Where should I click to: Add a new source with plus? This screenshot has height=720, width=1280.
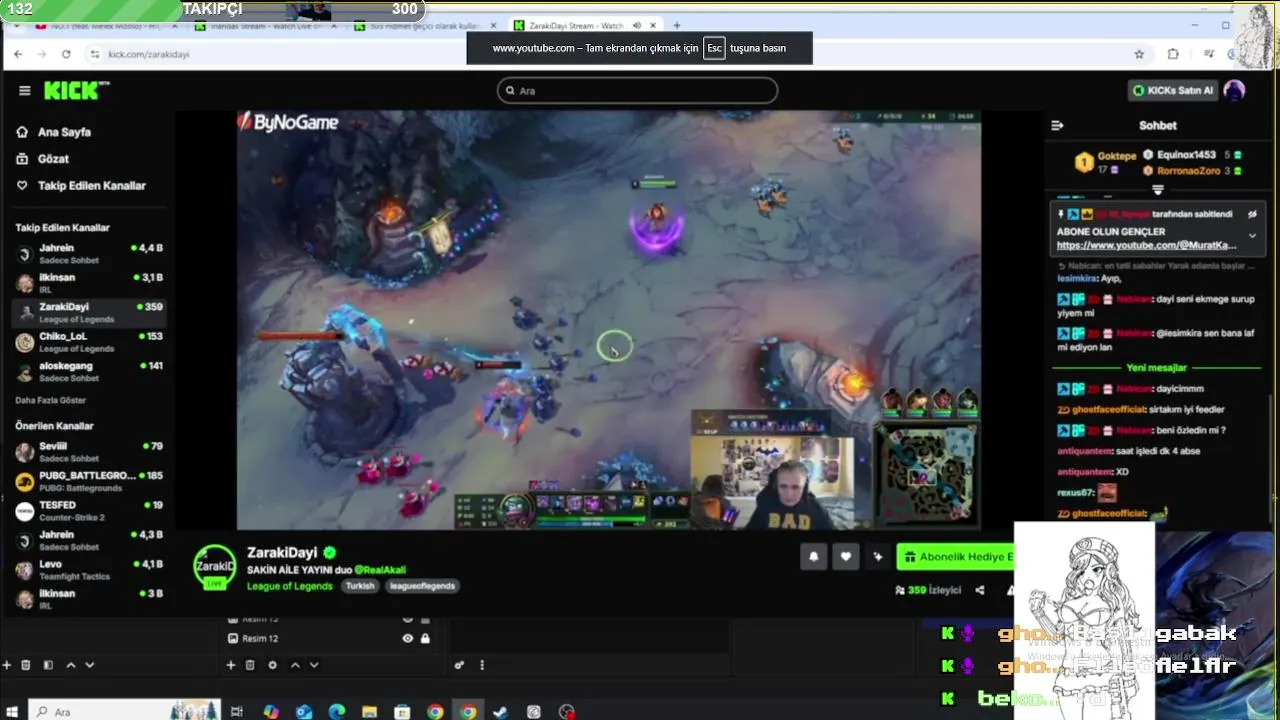[230, 665]
